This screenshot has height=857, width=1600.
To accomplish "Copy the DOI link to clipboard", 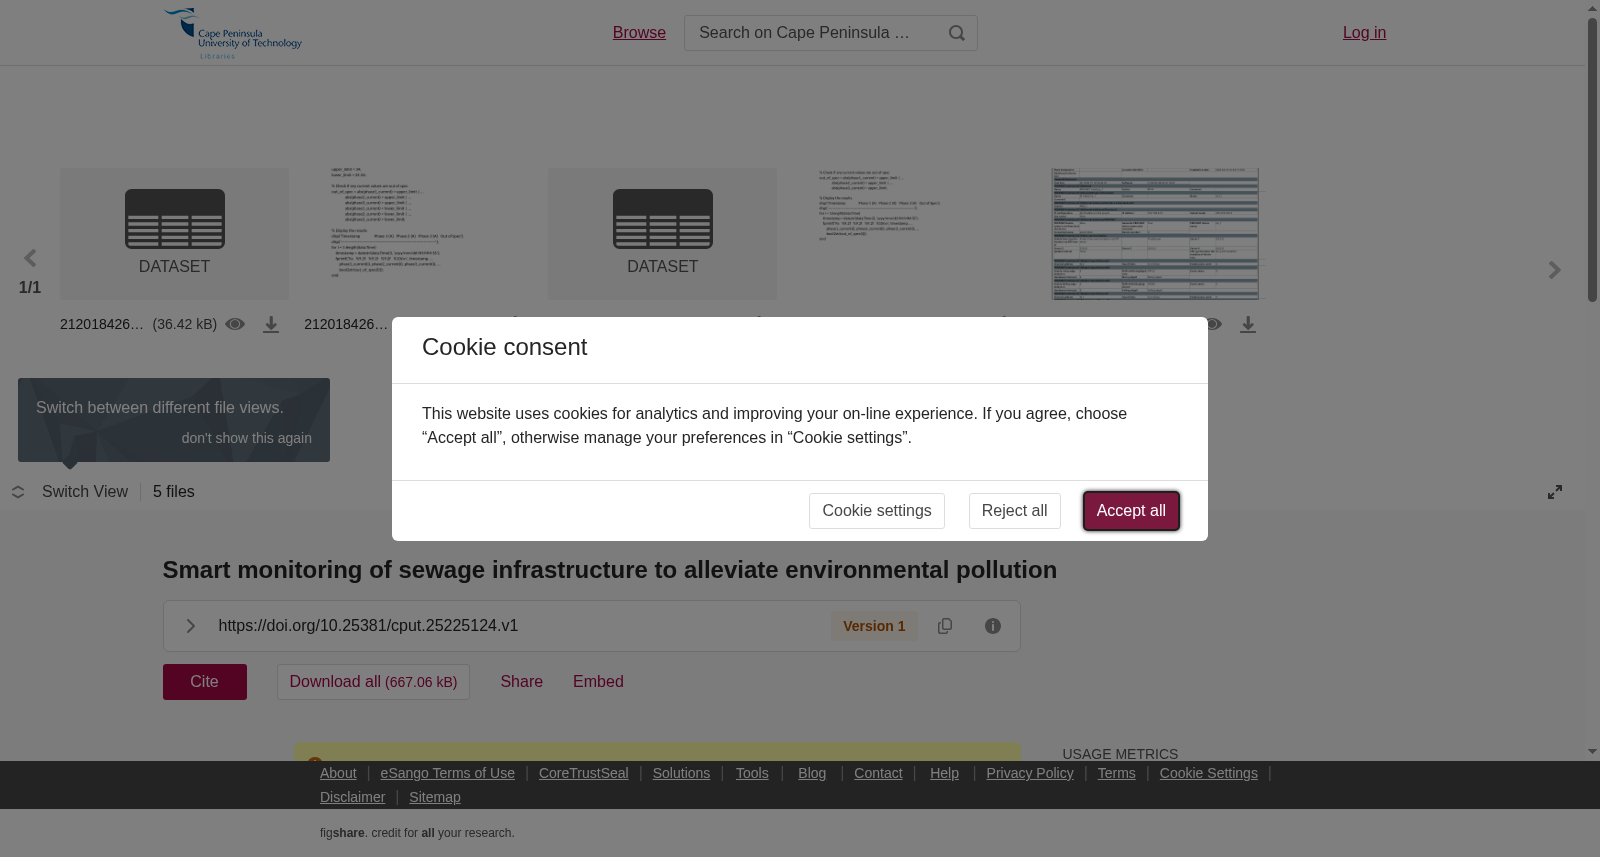I will point(945,626).
